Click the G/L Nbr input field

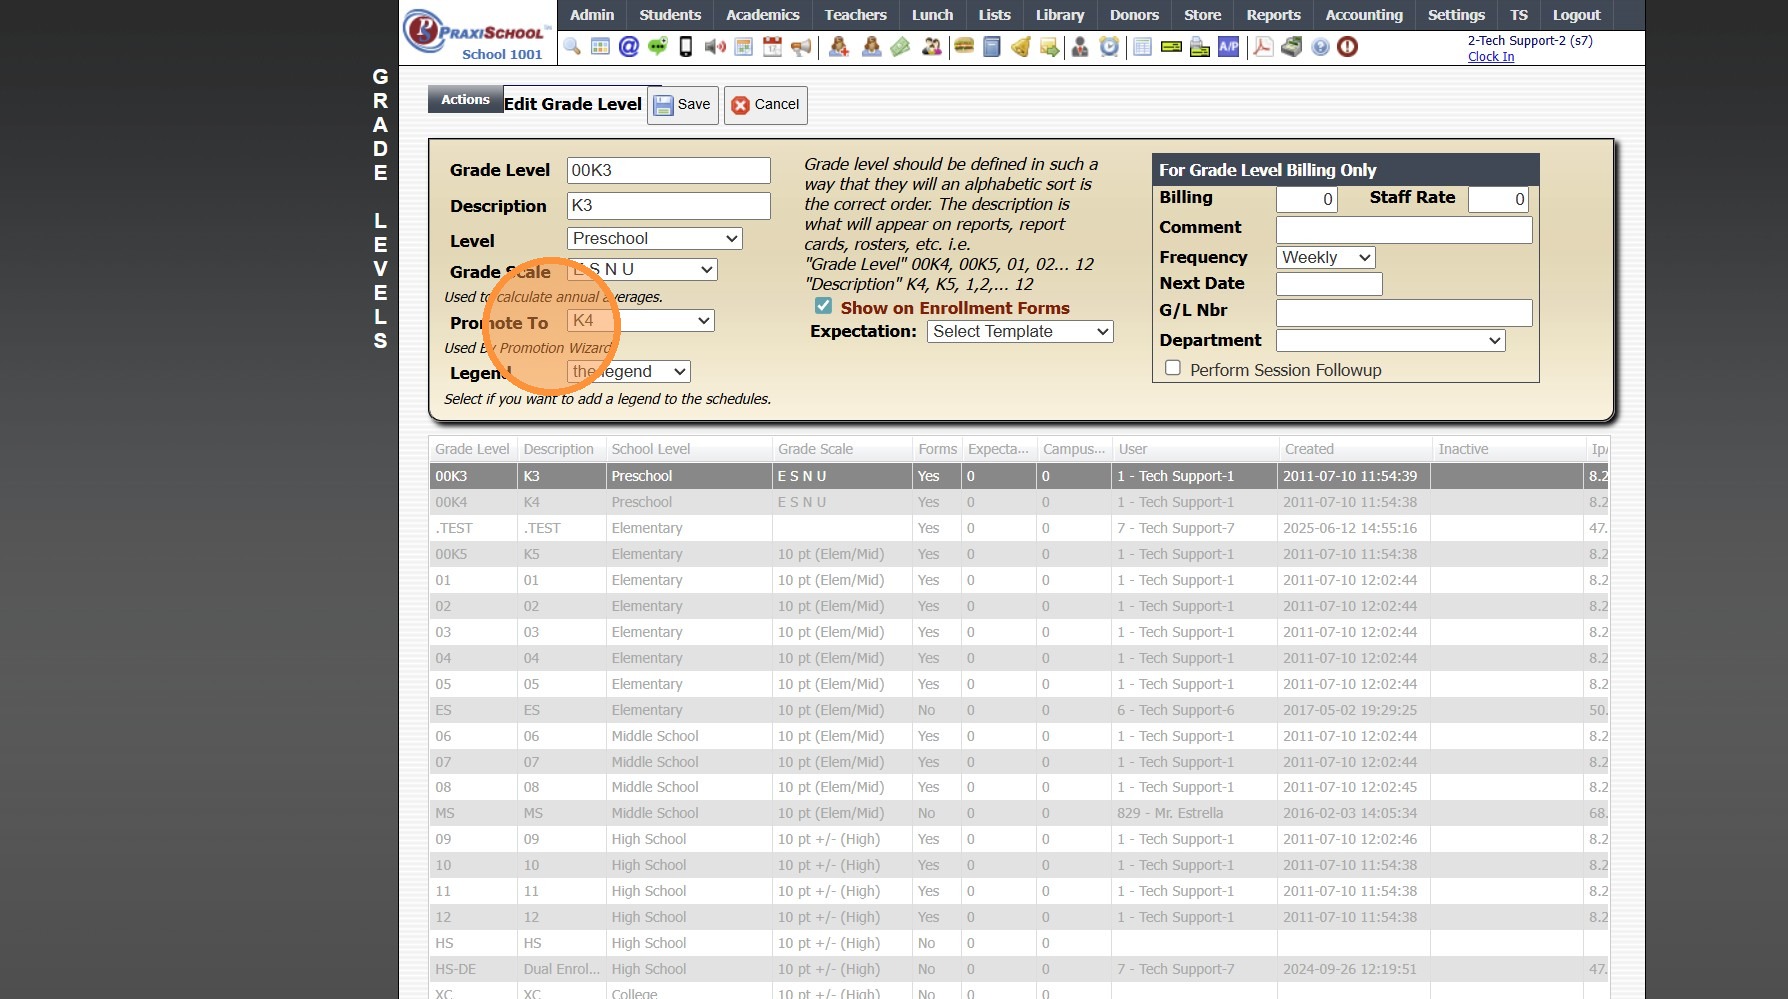pyautogui.click(x=1404, y=312)
